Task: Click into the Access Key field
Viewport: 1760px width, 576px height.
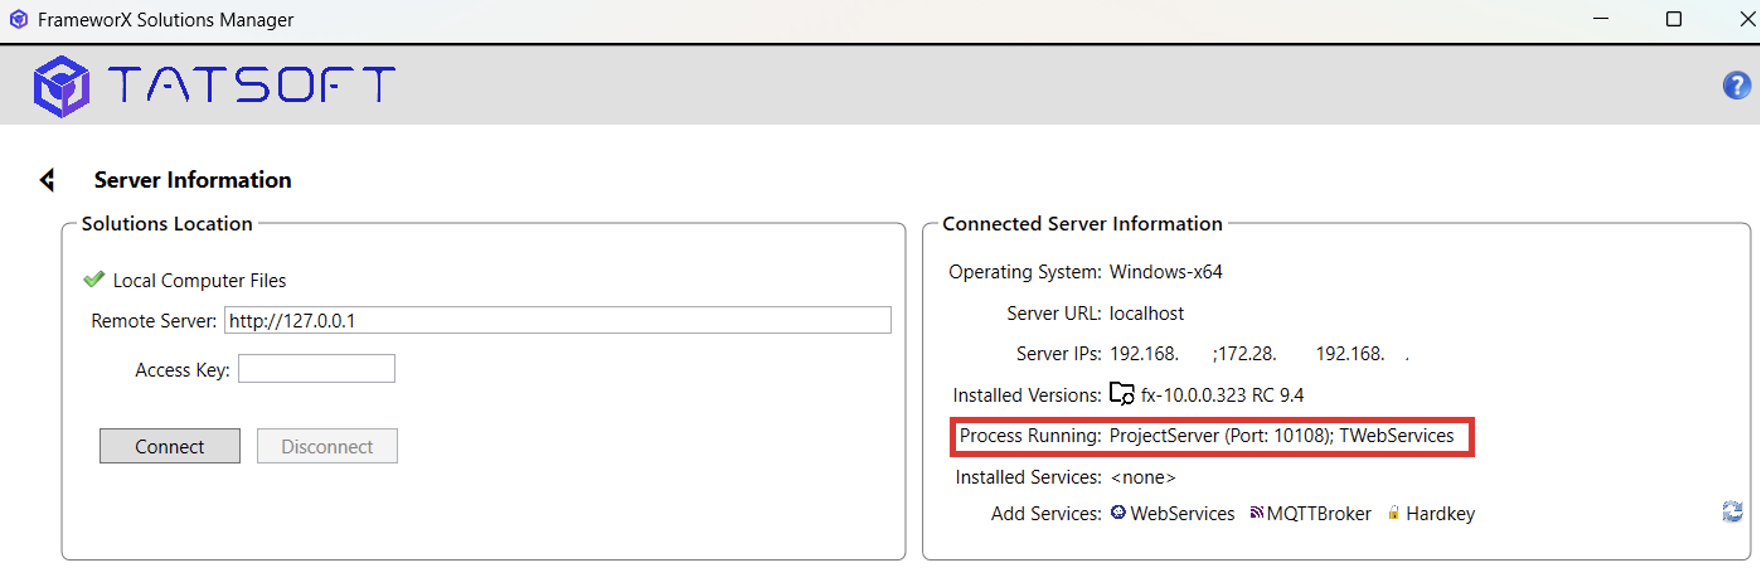Action: [x=317, y=368]
